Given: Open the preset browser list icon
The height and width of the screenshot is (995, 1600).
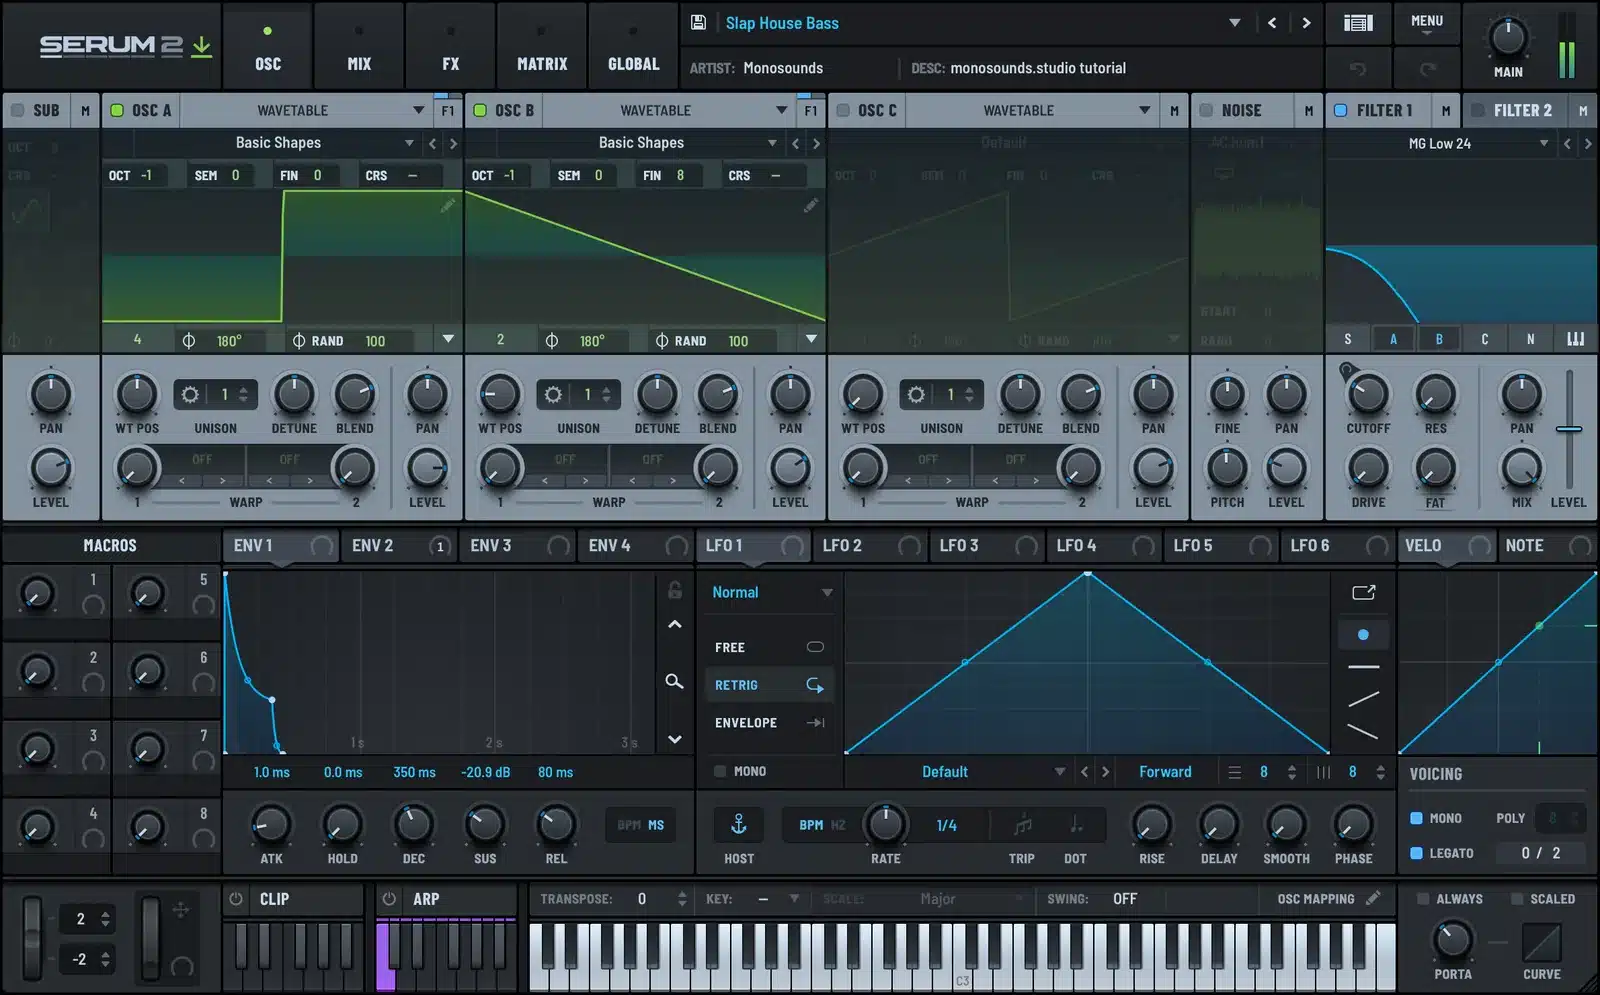Looking at the screenshot, I should pyautogui.click(x=1358, y=23).
